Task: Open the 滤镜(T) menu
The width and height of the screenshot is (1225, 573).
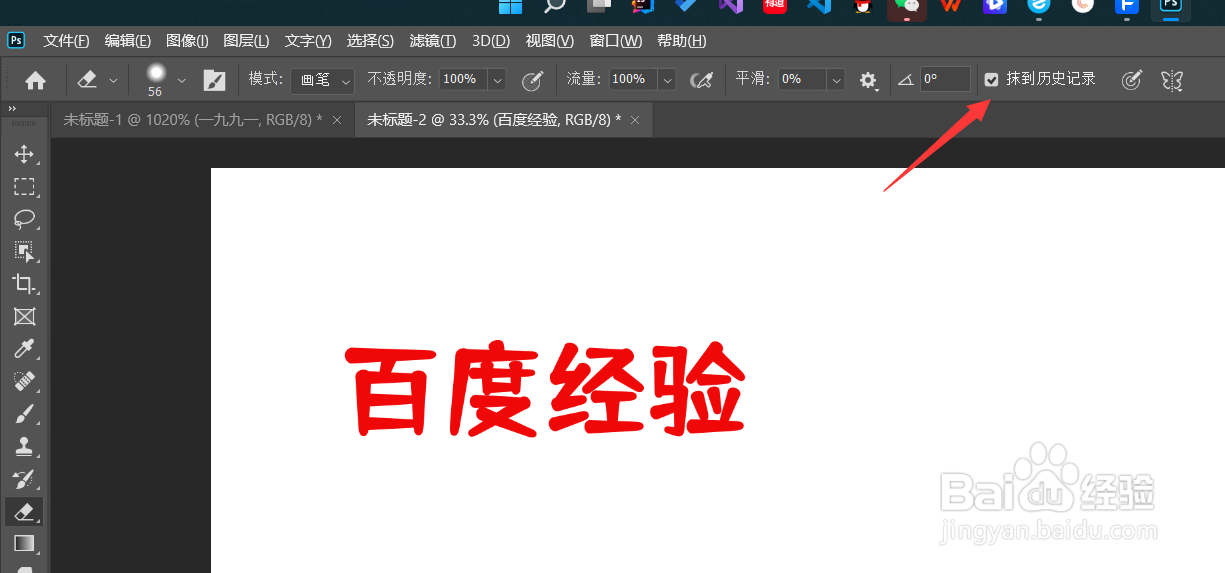Action: click(433, 41)
